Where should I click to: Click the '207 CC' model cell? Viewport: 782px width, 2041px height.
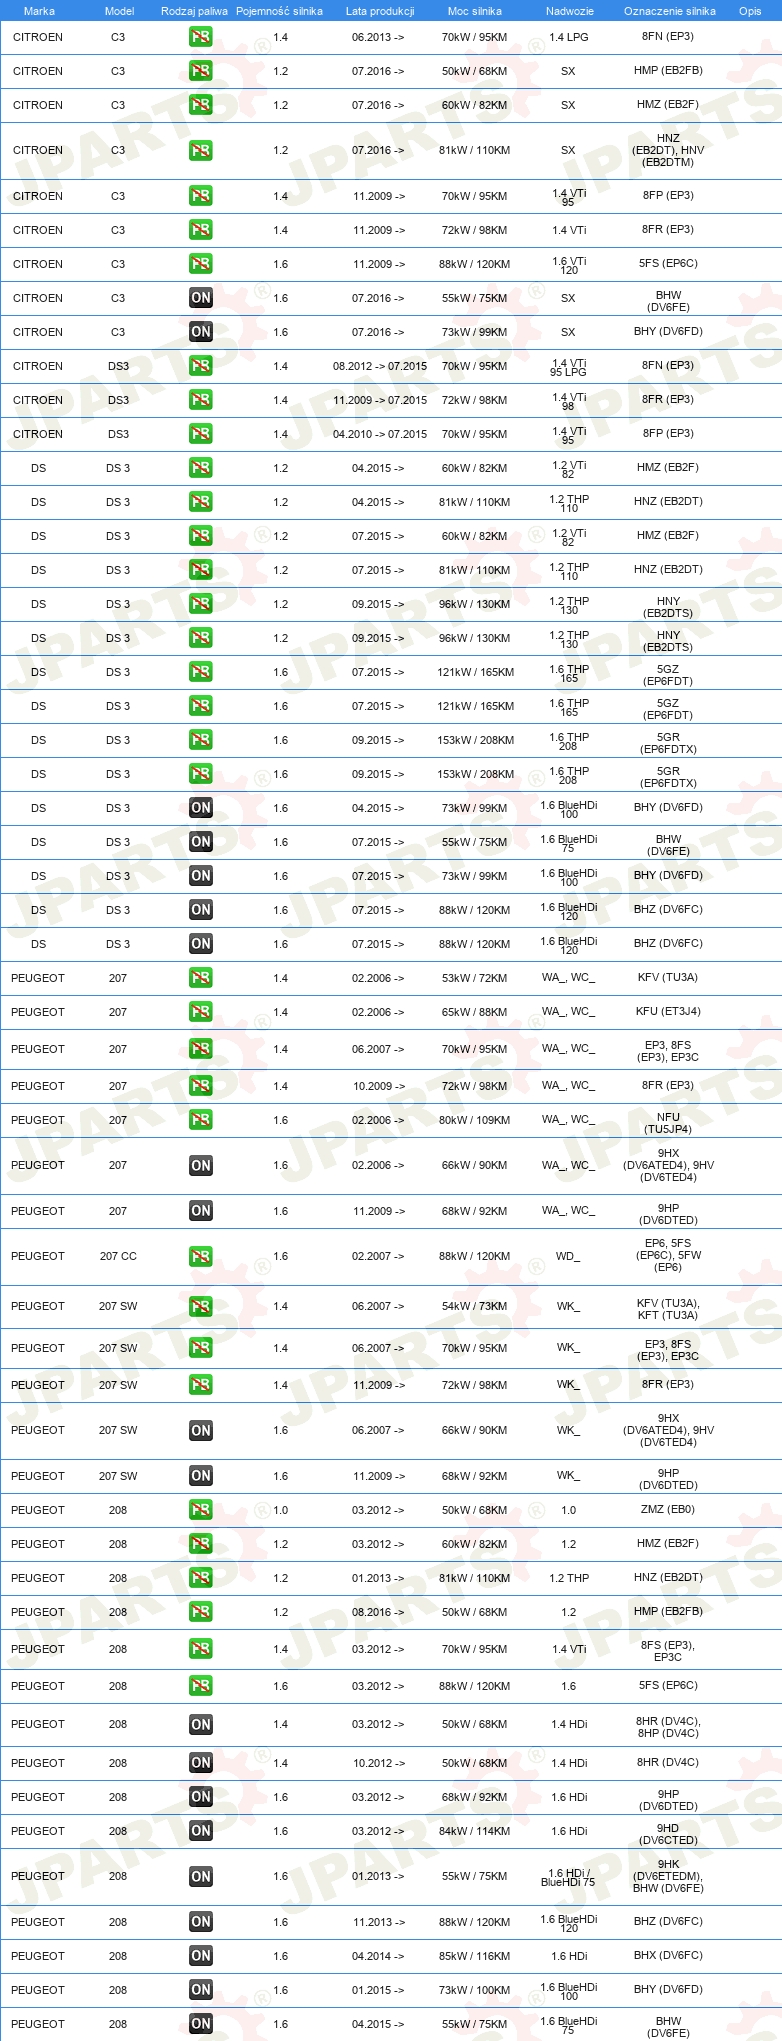[118, 1256]
